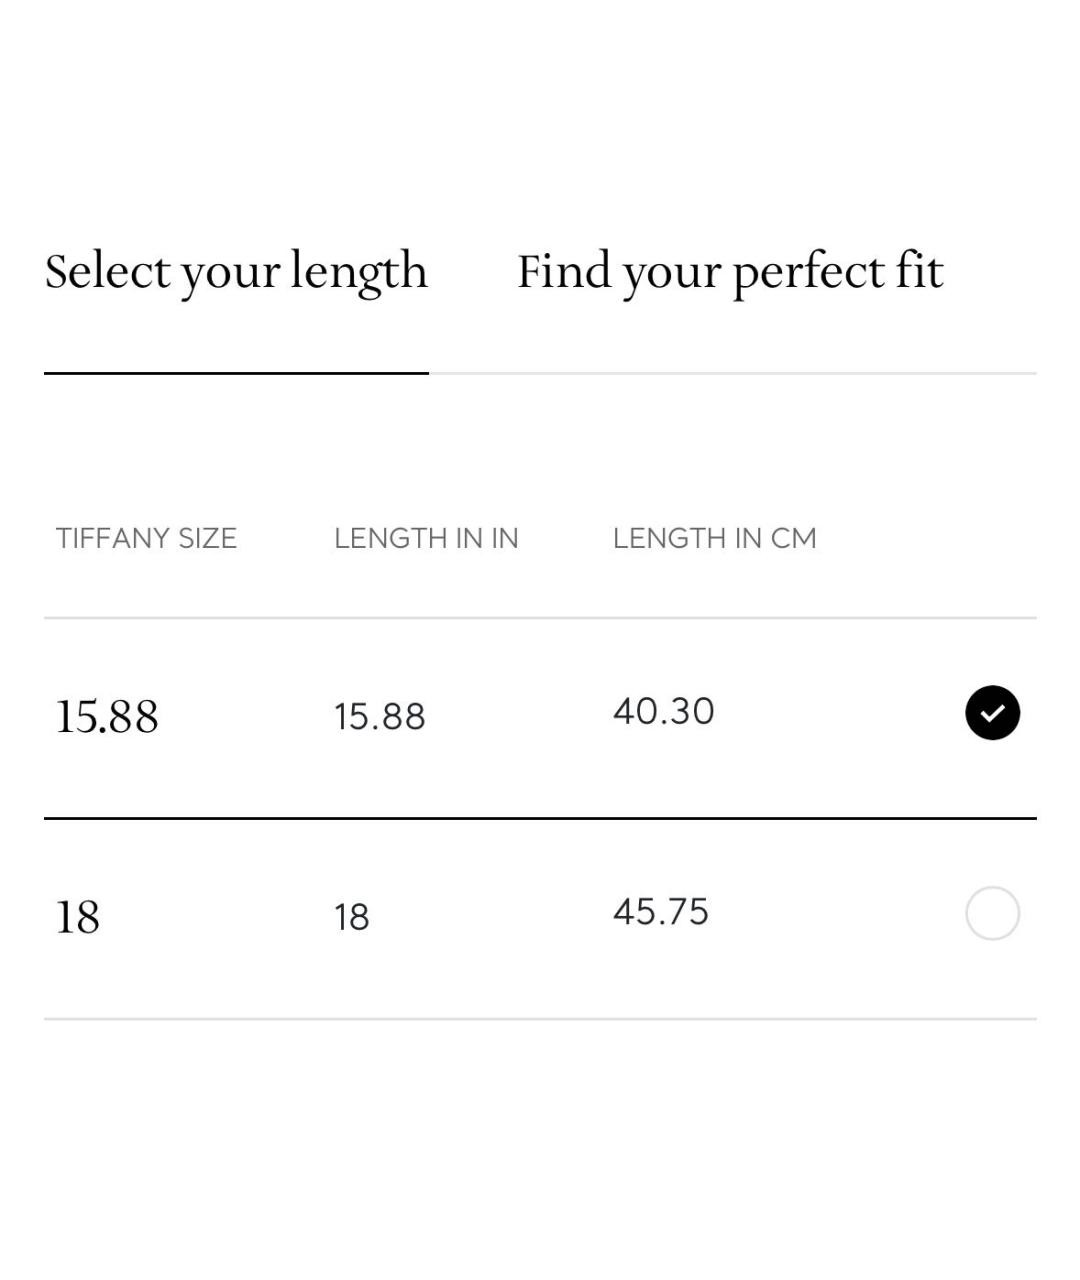Click the TIFFANY SIZE column header
1080x1280 pixels.
146,538
